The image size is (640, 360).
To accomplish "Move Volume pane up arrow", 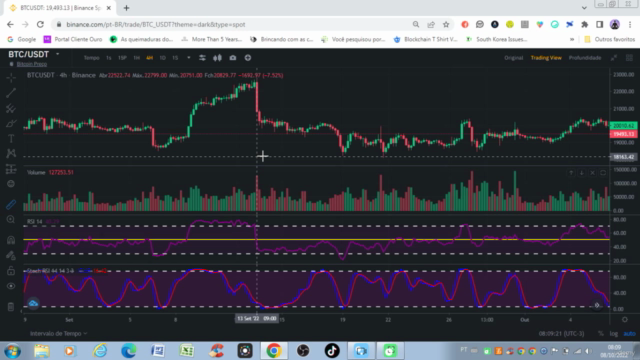I will click(x=571, y=173).
